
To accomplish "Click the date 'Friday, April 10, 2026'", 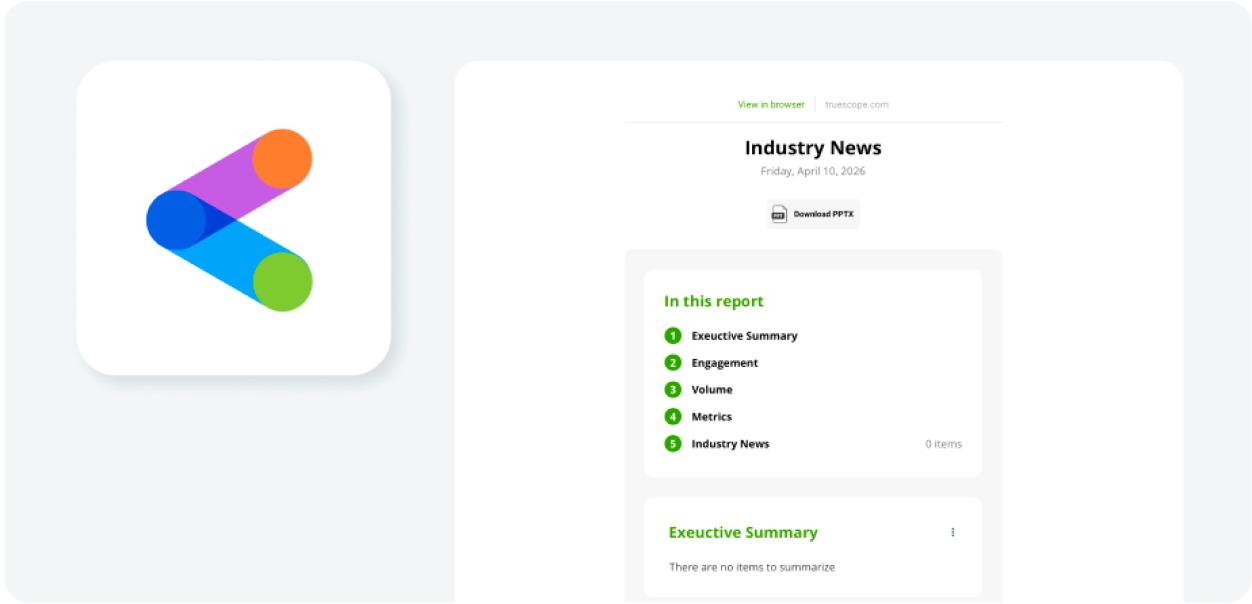I will click(813, 171).
